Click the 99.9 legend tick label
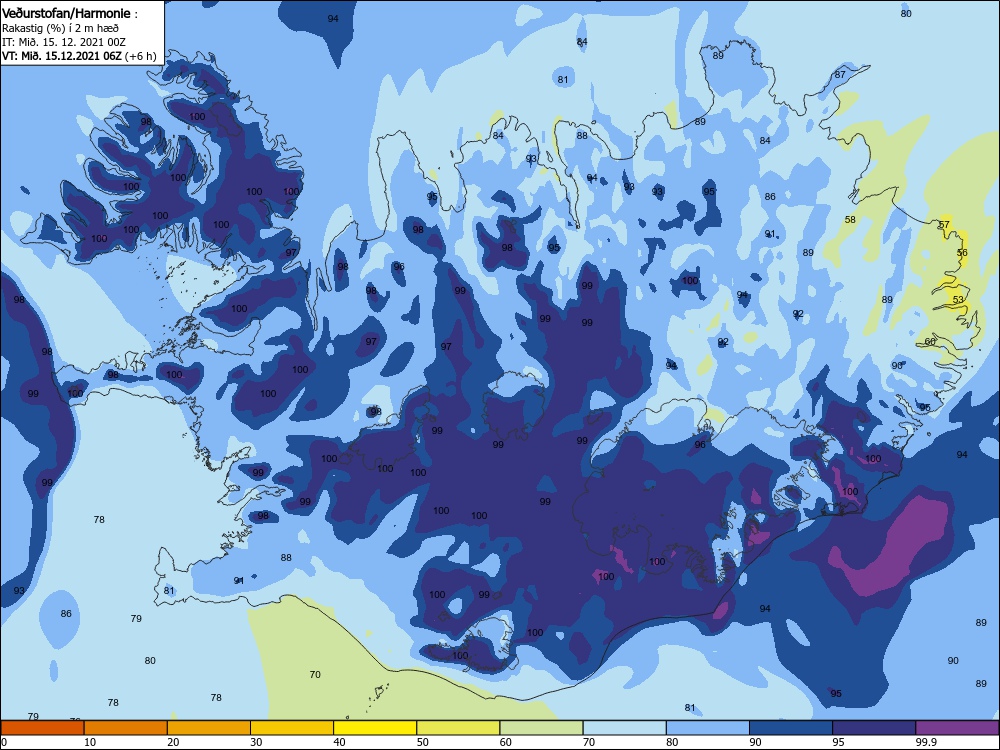1000x750 pixels. point(926,742)
